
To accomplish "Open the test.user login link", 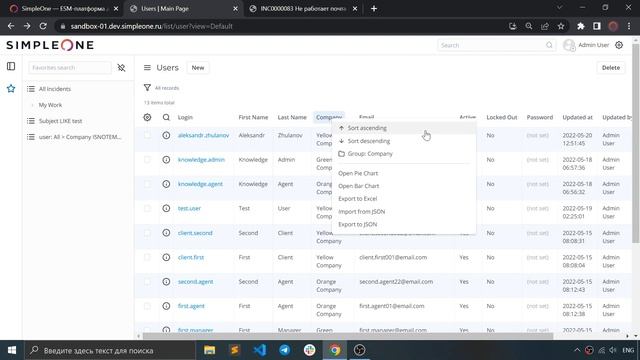I will [189, 208].
